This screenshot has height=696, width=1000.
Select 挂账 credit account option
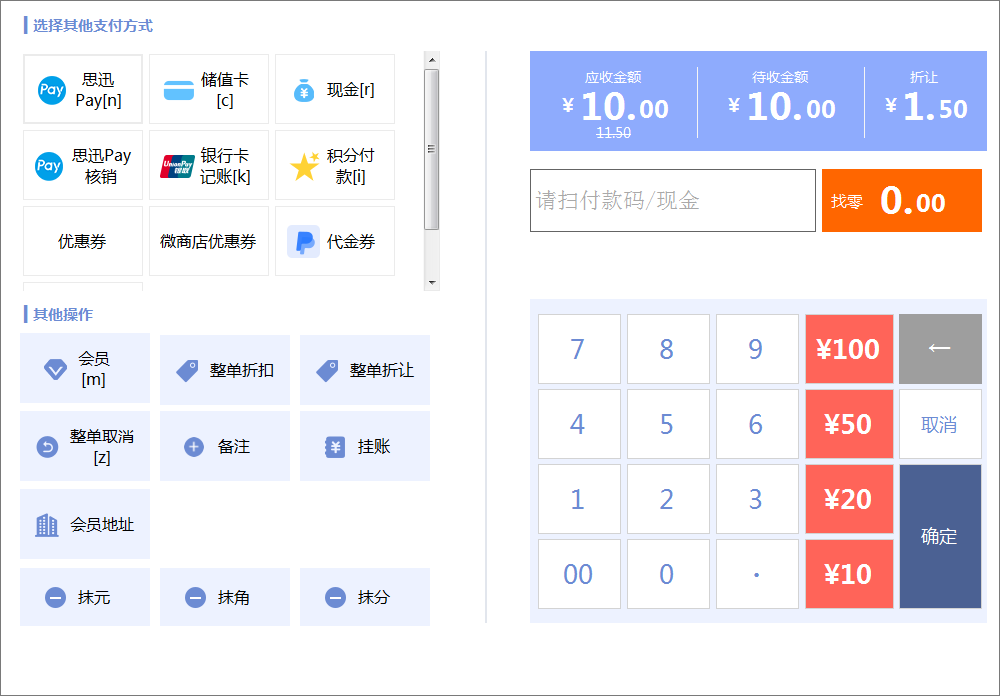(365, 446)
